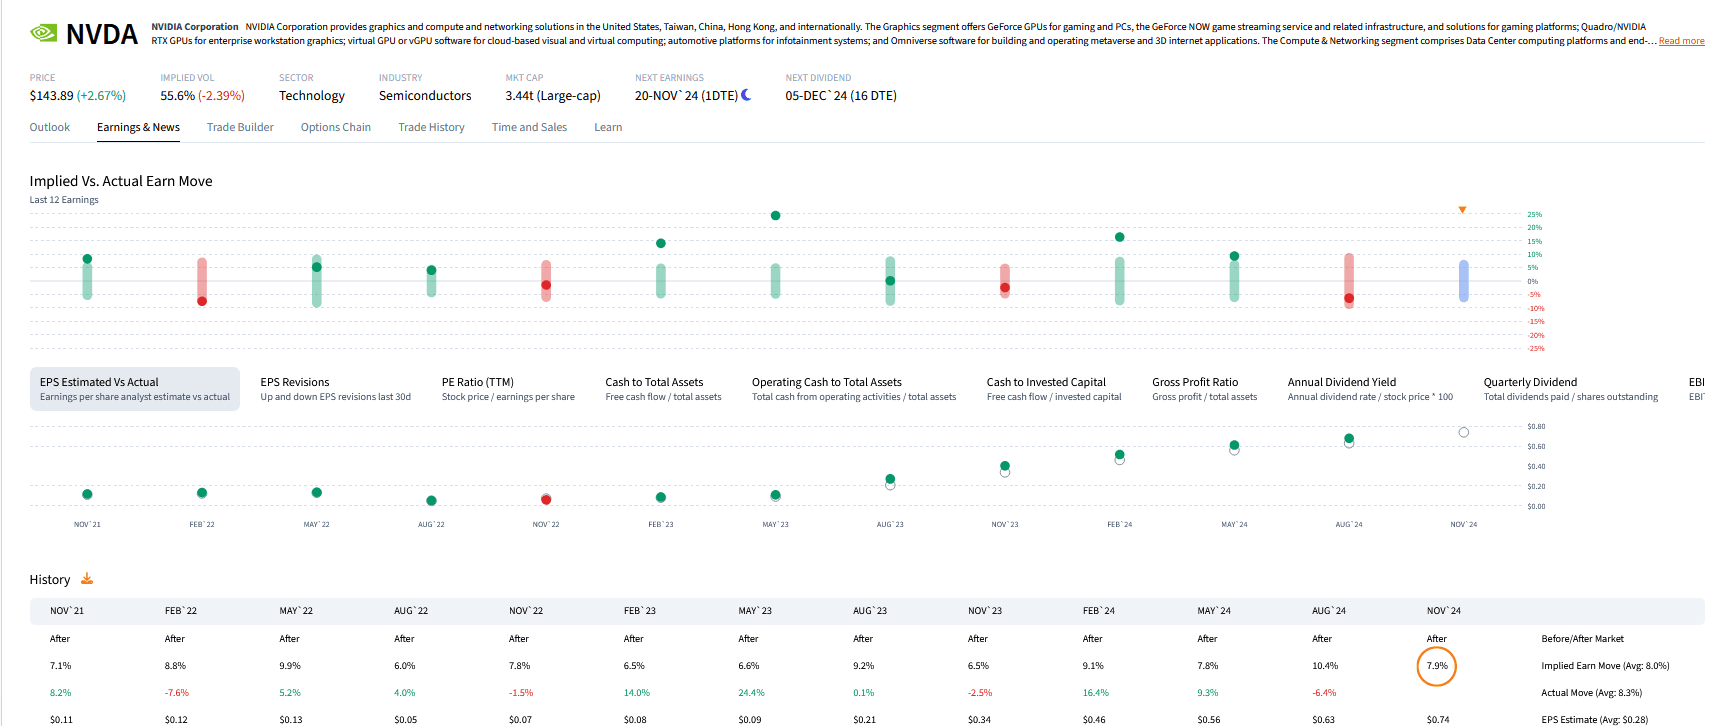Click the 05-DEC`24 next dividend date
The height and width of the screenshot is (726, 1732).
click(x=841, y=96)
